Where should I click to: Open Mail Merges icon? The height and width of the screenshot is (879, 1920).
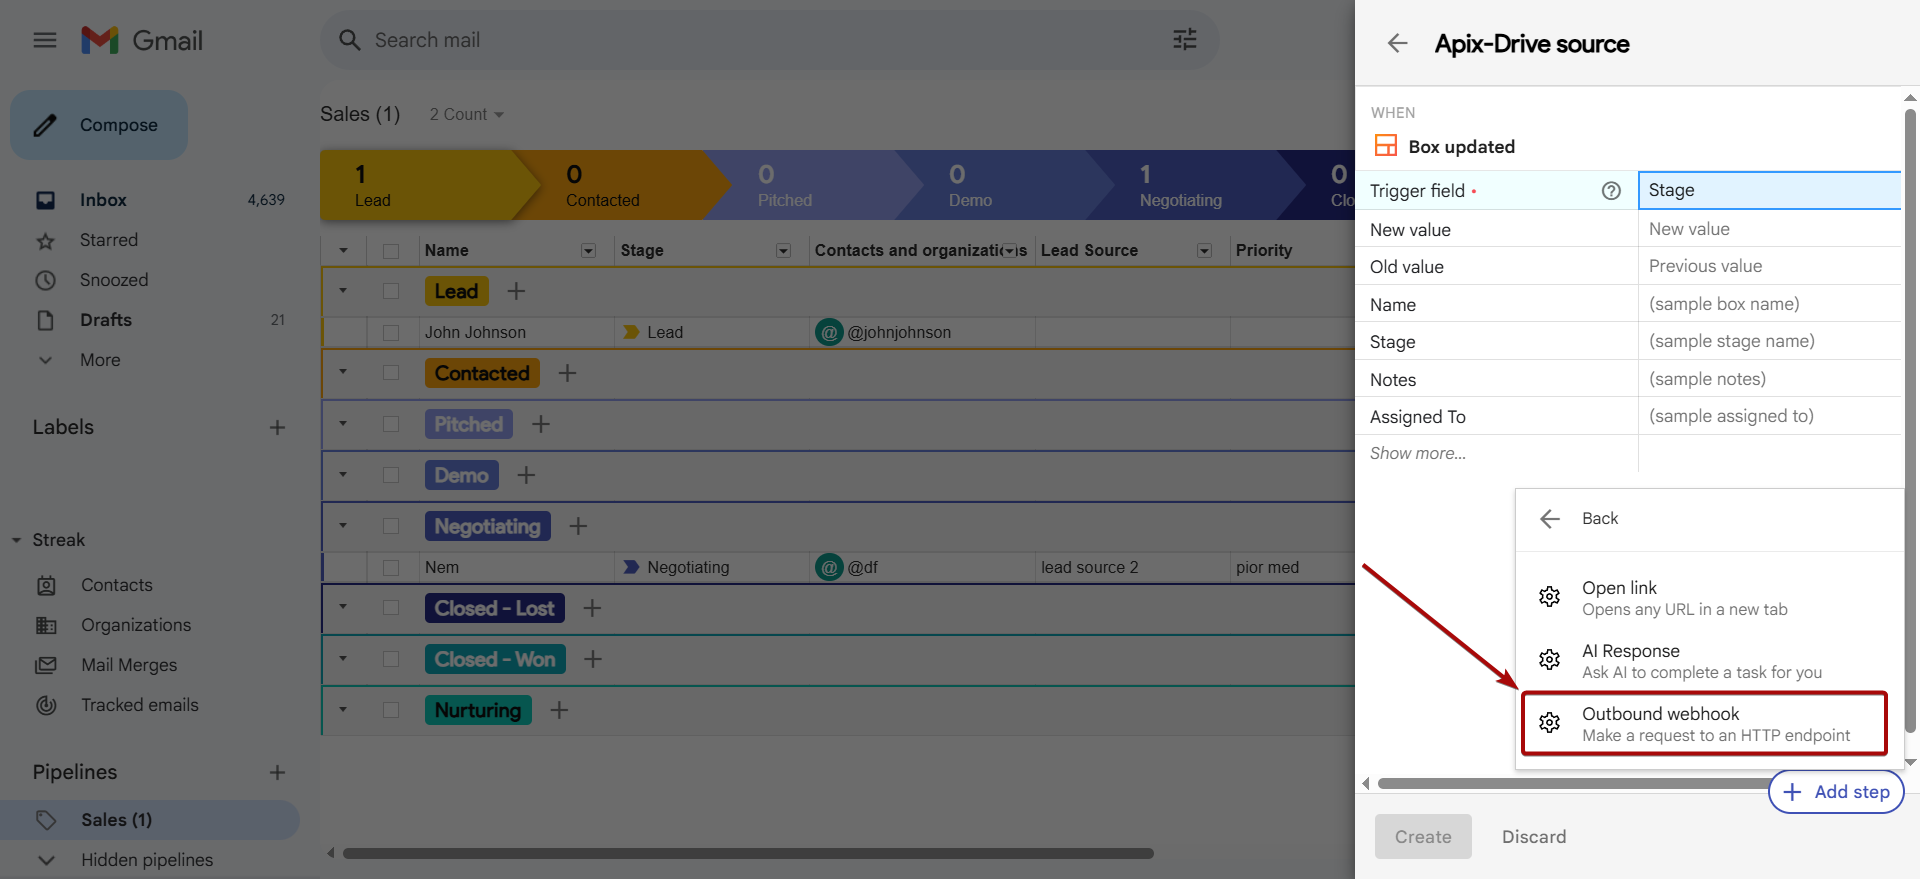(x=46, y=665)
